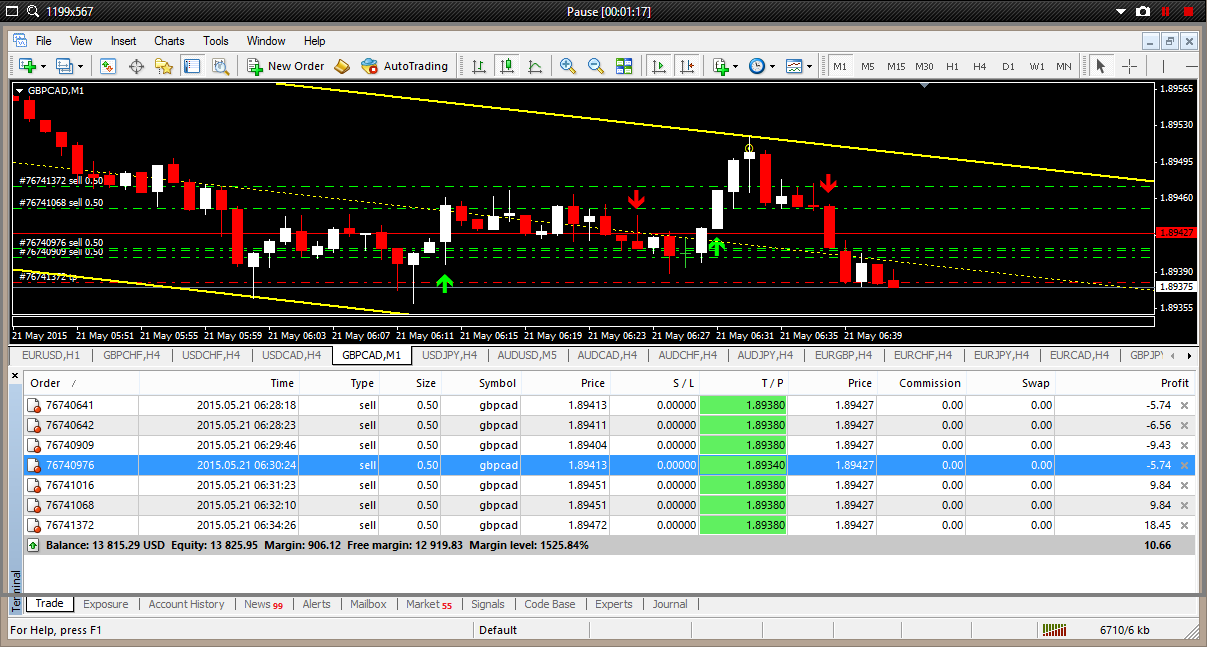Zoom in on the chart
Viewport: 1207px width, 647px height.
tap(568, 66)
